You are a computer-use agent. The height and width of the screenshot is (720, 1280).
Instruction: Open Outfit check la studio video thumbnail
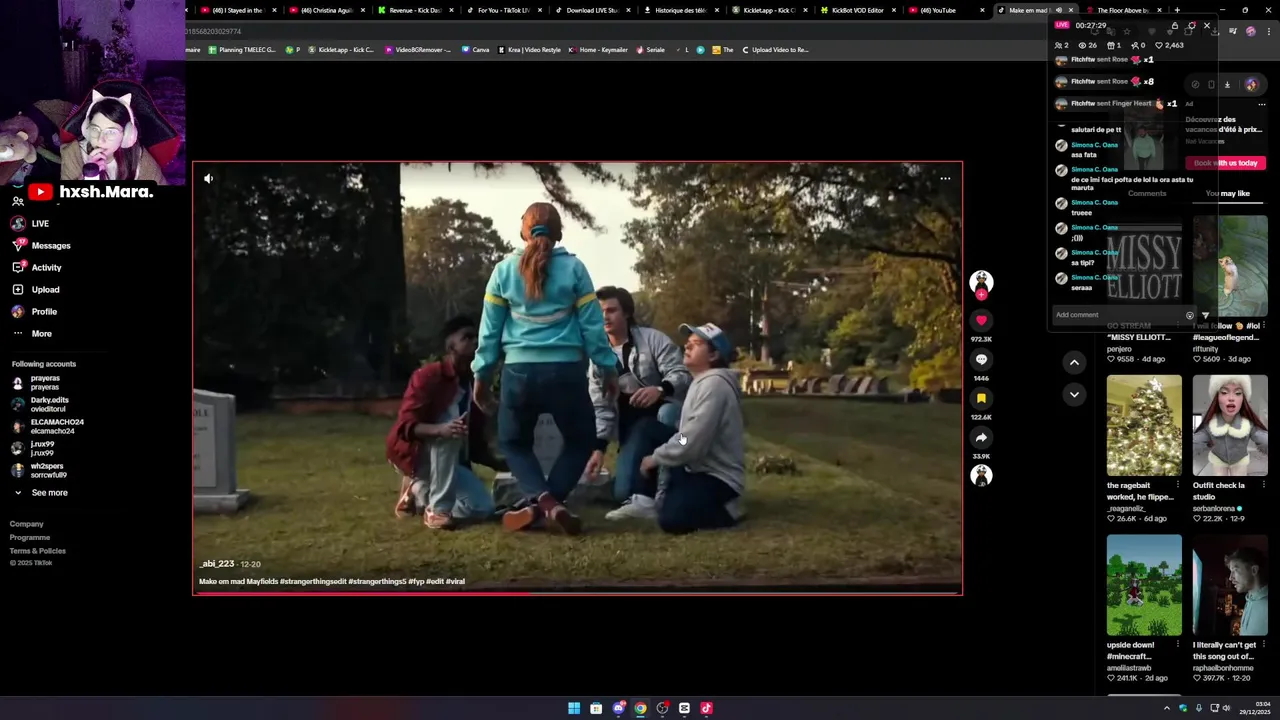1230,425
